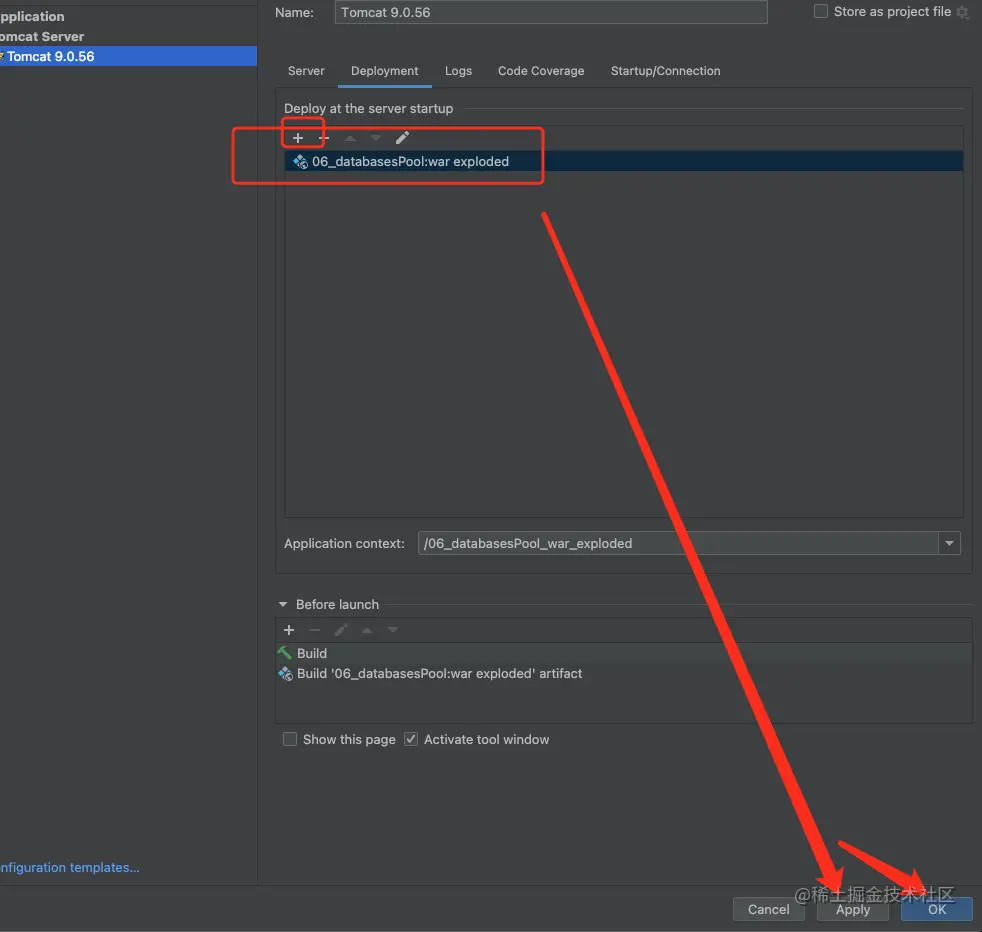Select 06_databasesPool:war exploded deployment row
The width and height of the screenshot is (982, 932).
(x=624, y=162)
